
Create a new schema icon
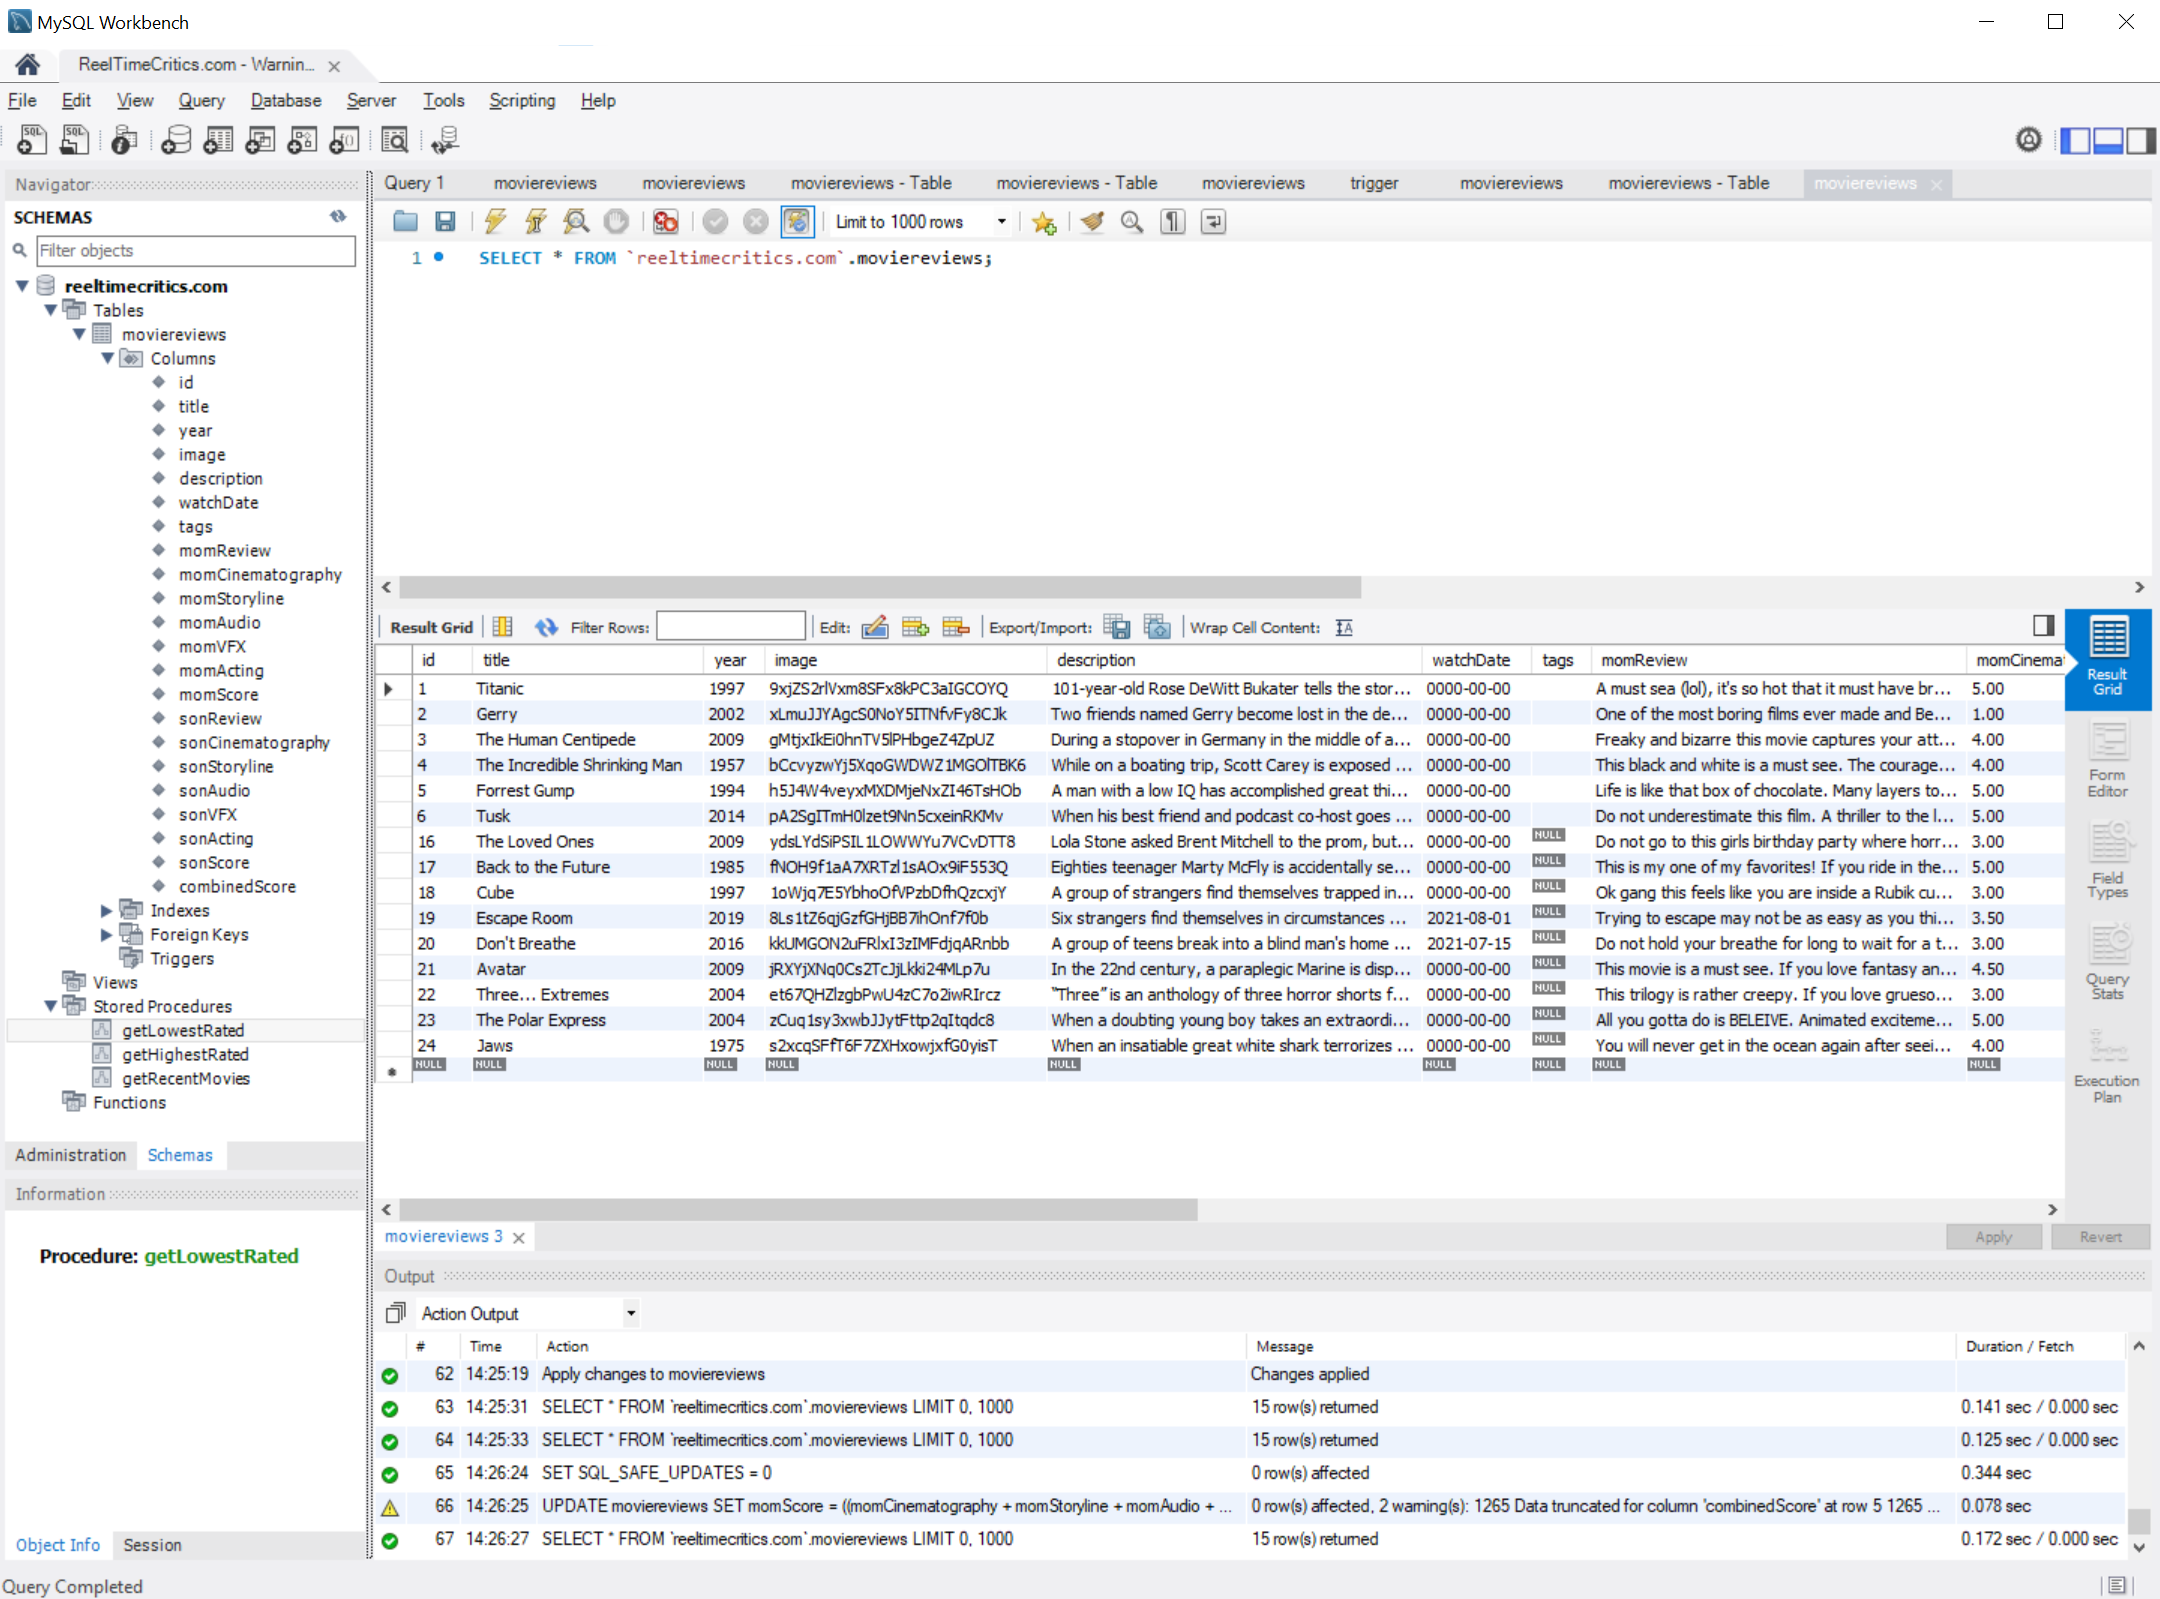(x=176, y=140)
